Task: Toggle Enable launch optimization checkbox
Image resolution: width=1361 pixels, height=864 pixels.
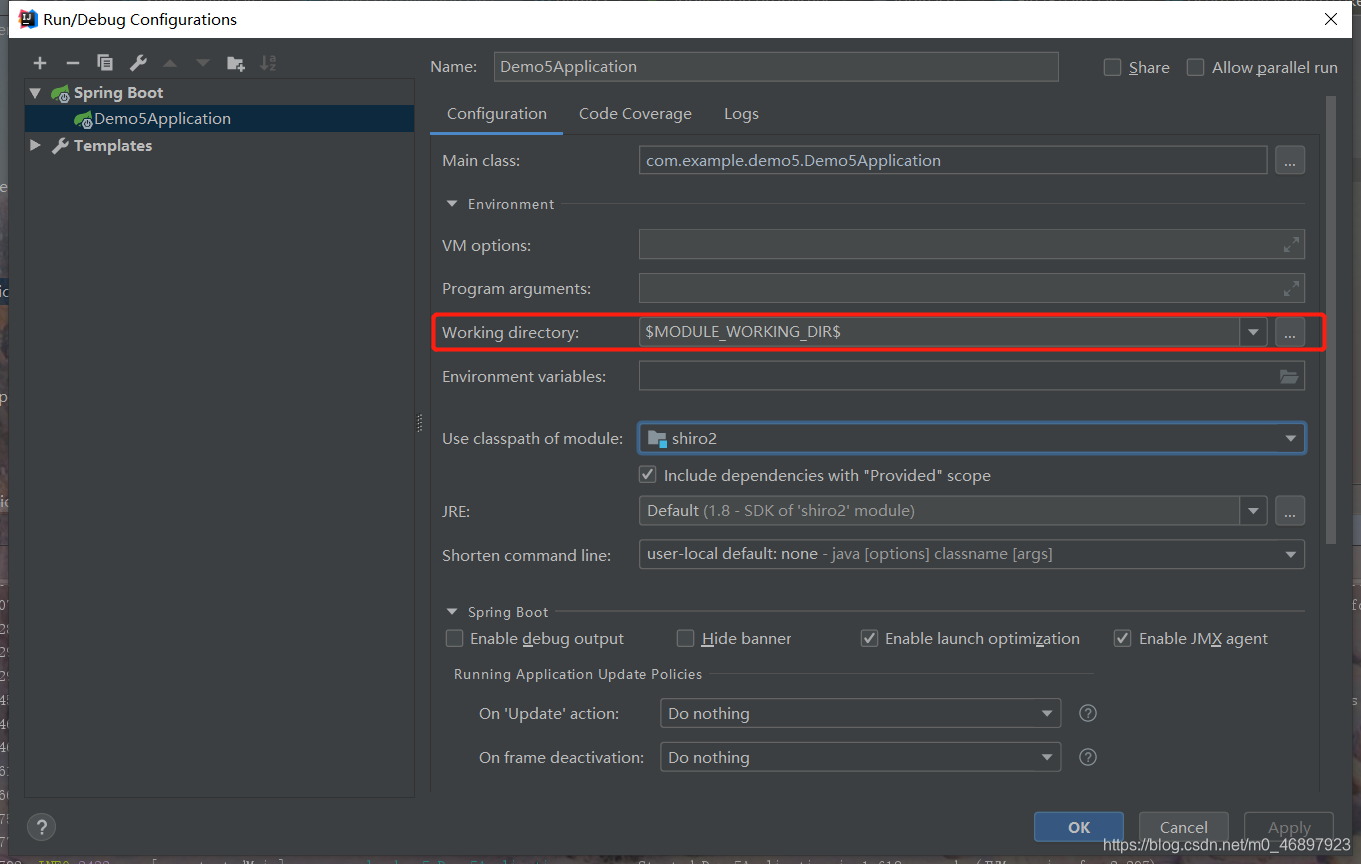Action: 869,638
